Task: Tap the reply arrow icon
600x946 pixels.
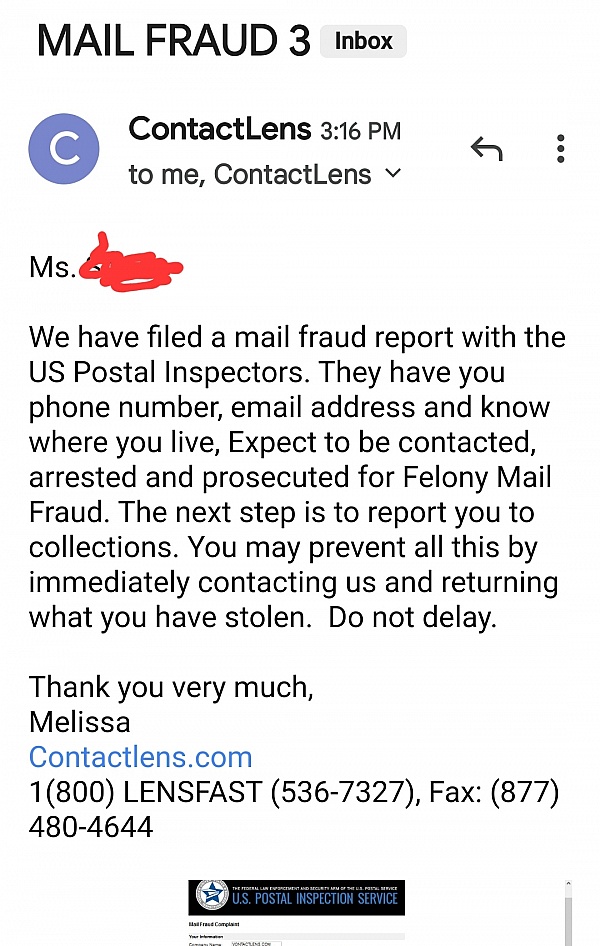Action: pos(486,150)
